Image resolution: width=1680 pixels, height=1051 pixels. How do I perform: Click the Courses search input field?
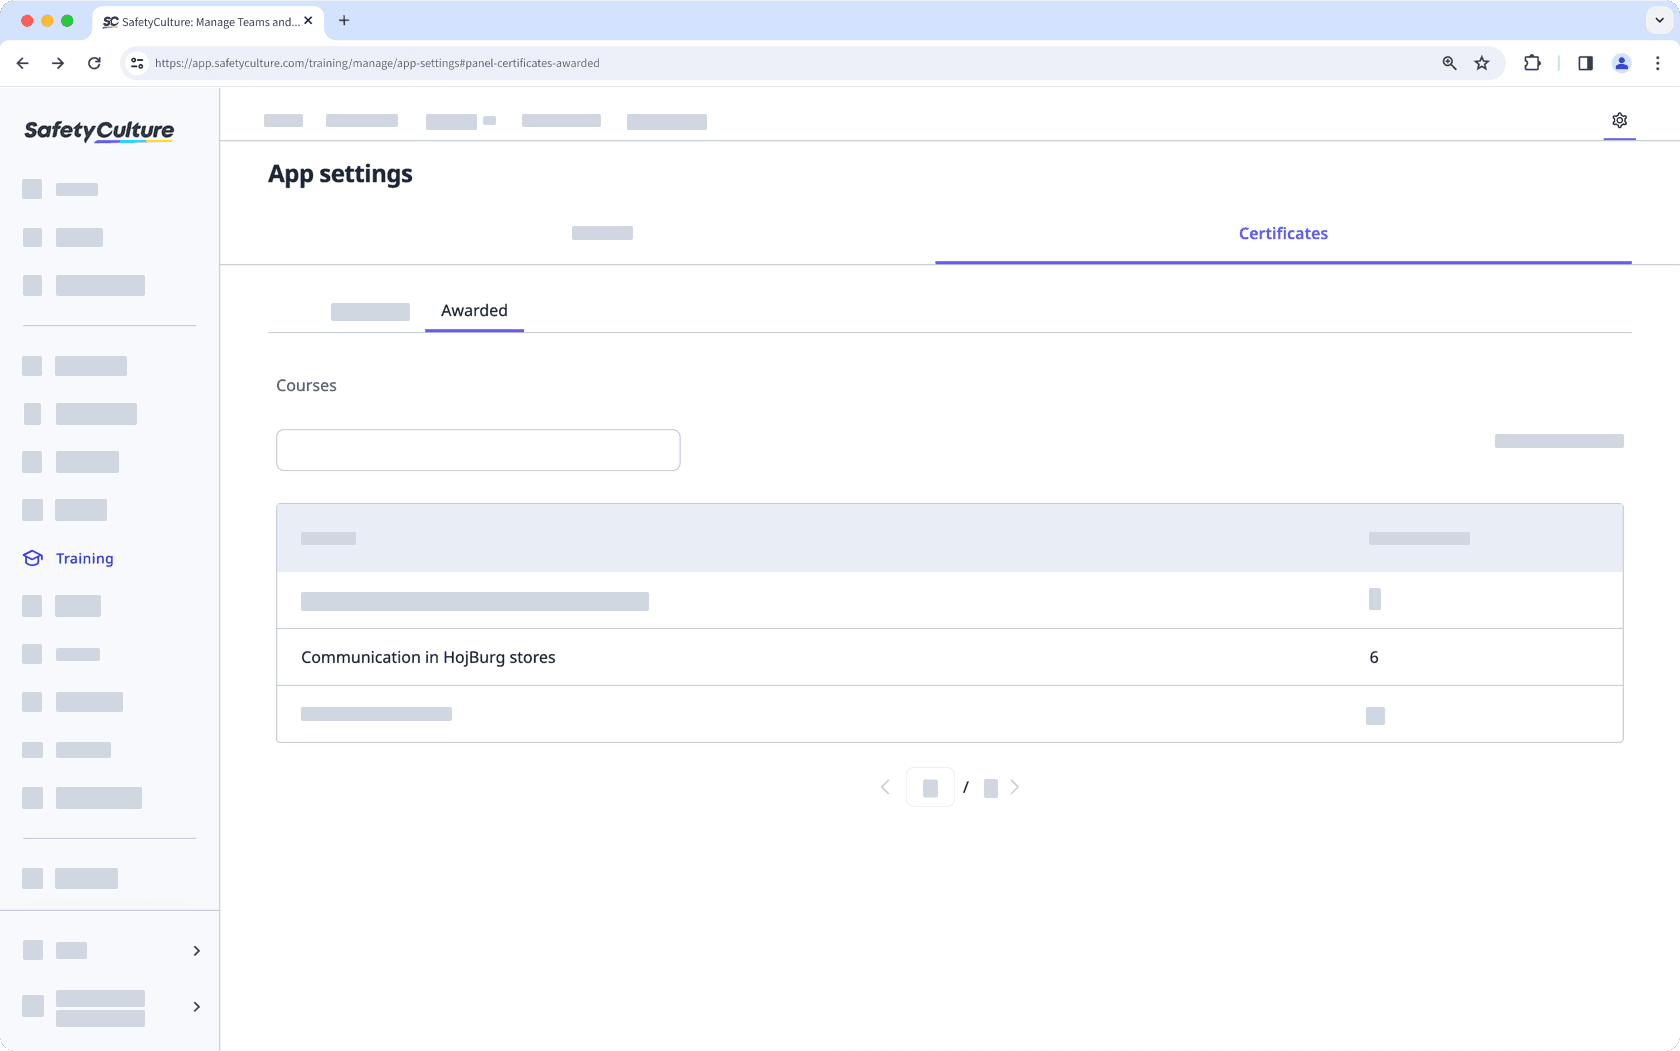(x=478, y=450)
